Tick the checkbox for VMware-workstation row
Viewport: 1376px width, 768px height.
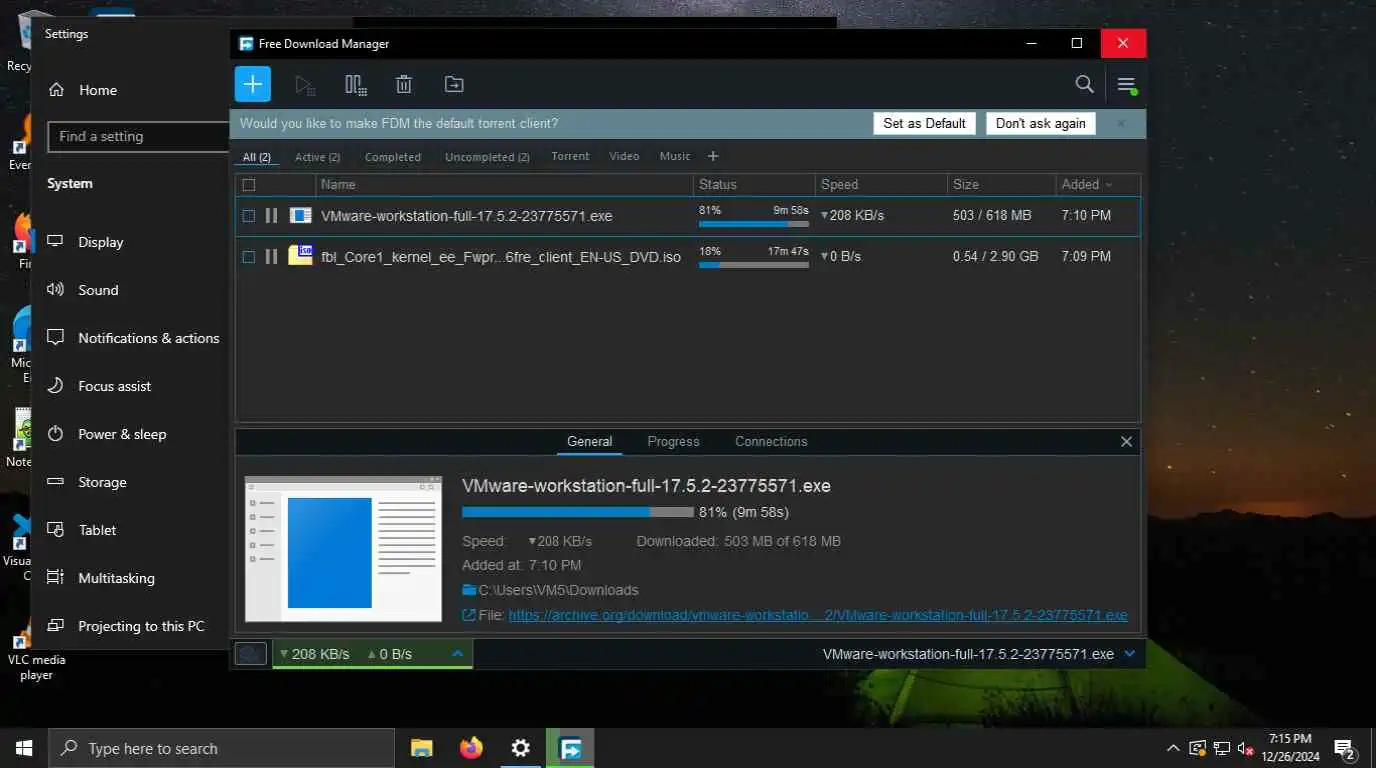tap(249, 216)
